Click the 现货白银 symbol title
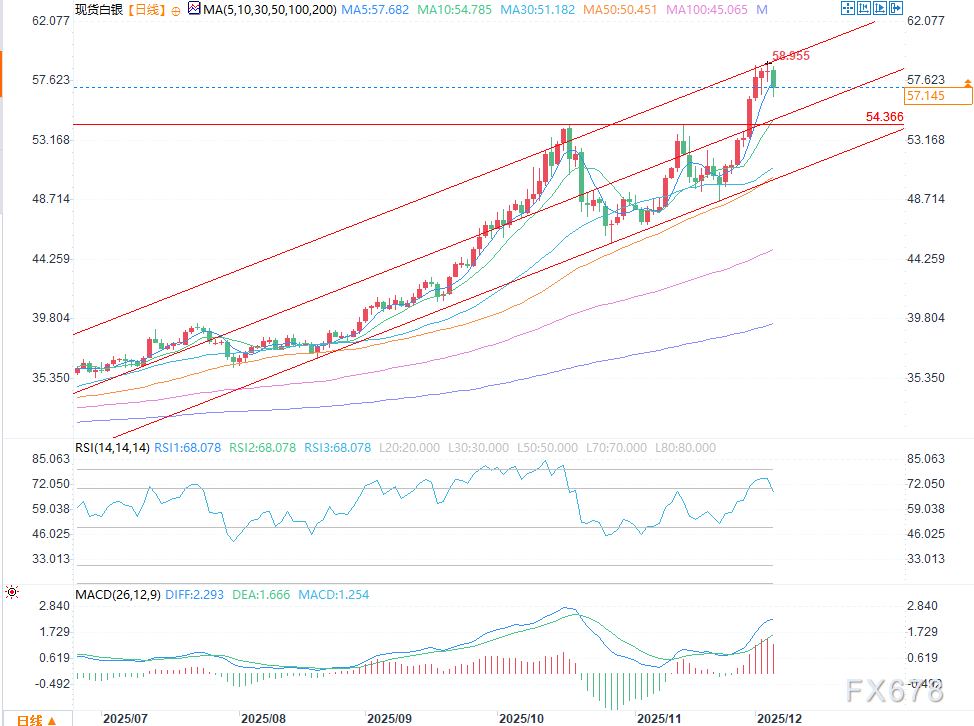The image size is (974, 726). tap(99, 9)
